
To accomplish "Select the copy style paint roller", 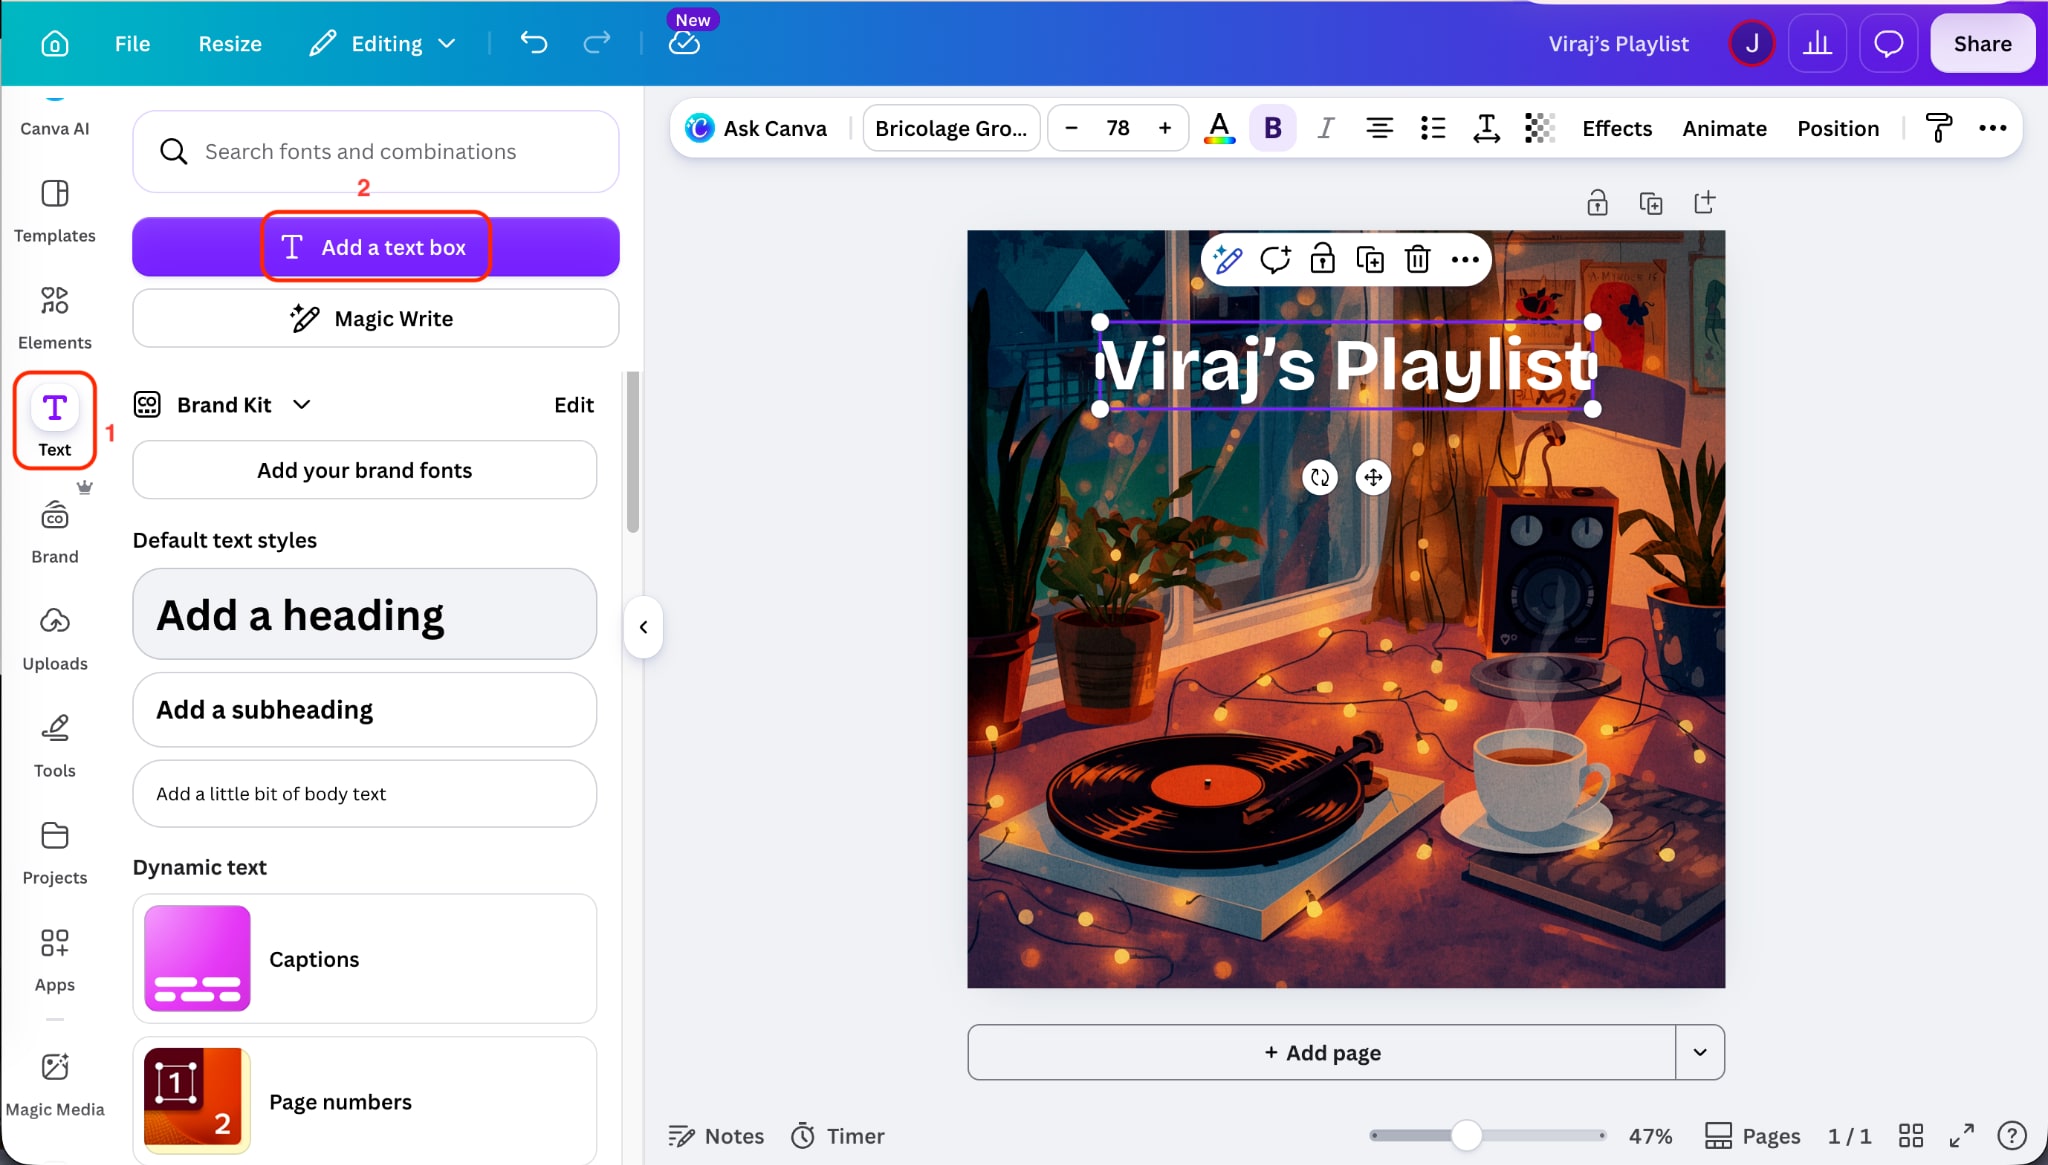I will 1938,128.
